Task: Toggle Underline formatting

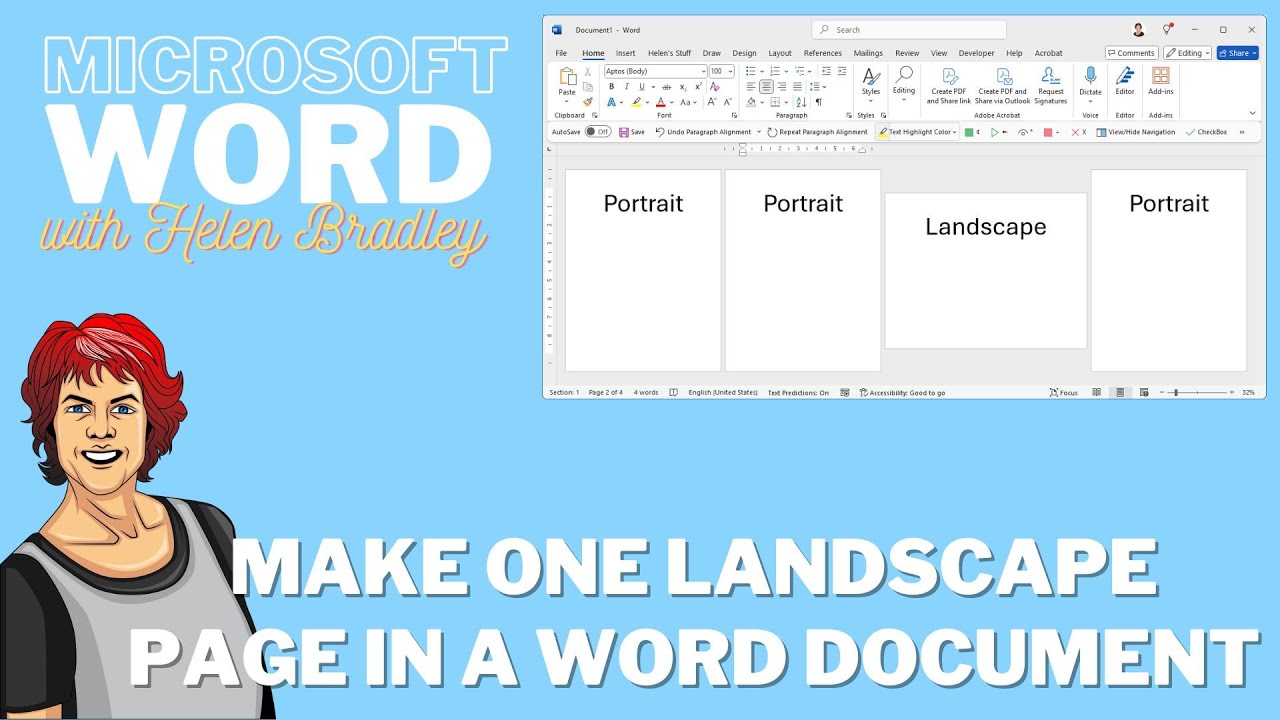Action: [x=642, y=87]
